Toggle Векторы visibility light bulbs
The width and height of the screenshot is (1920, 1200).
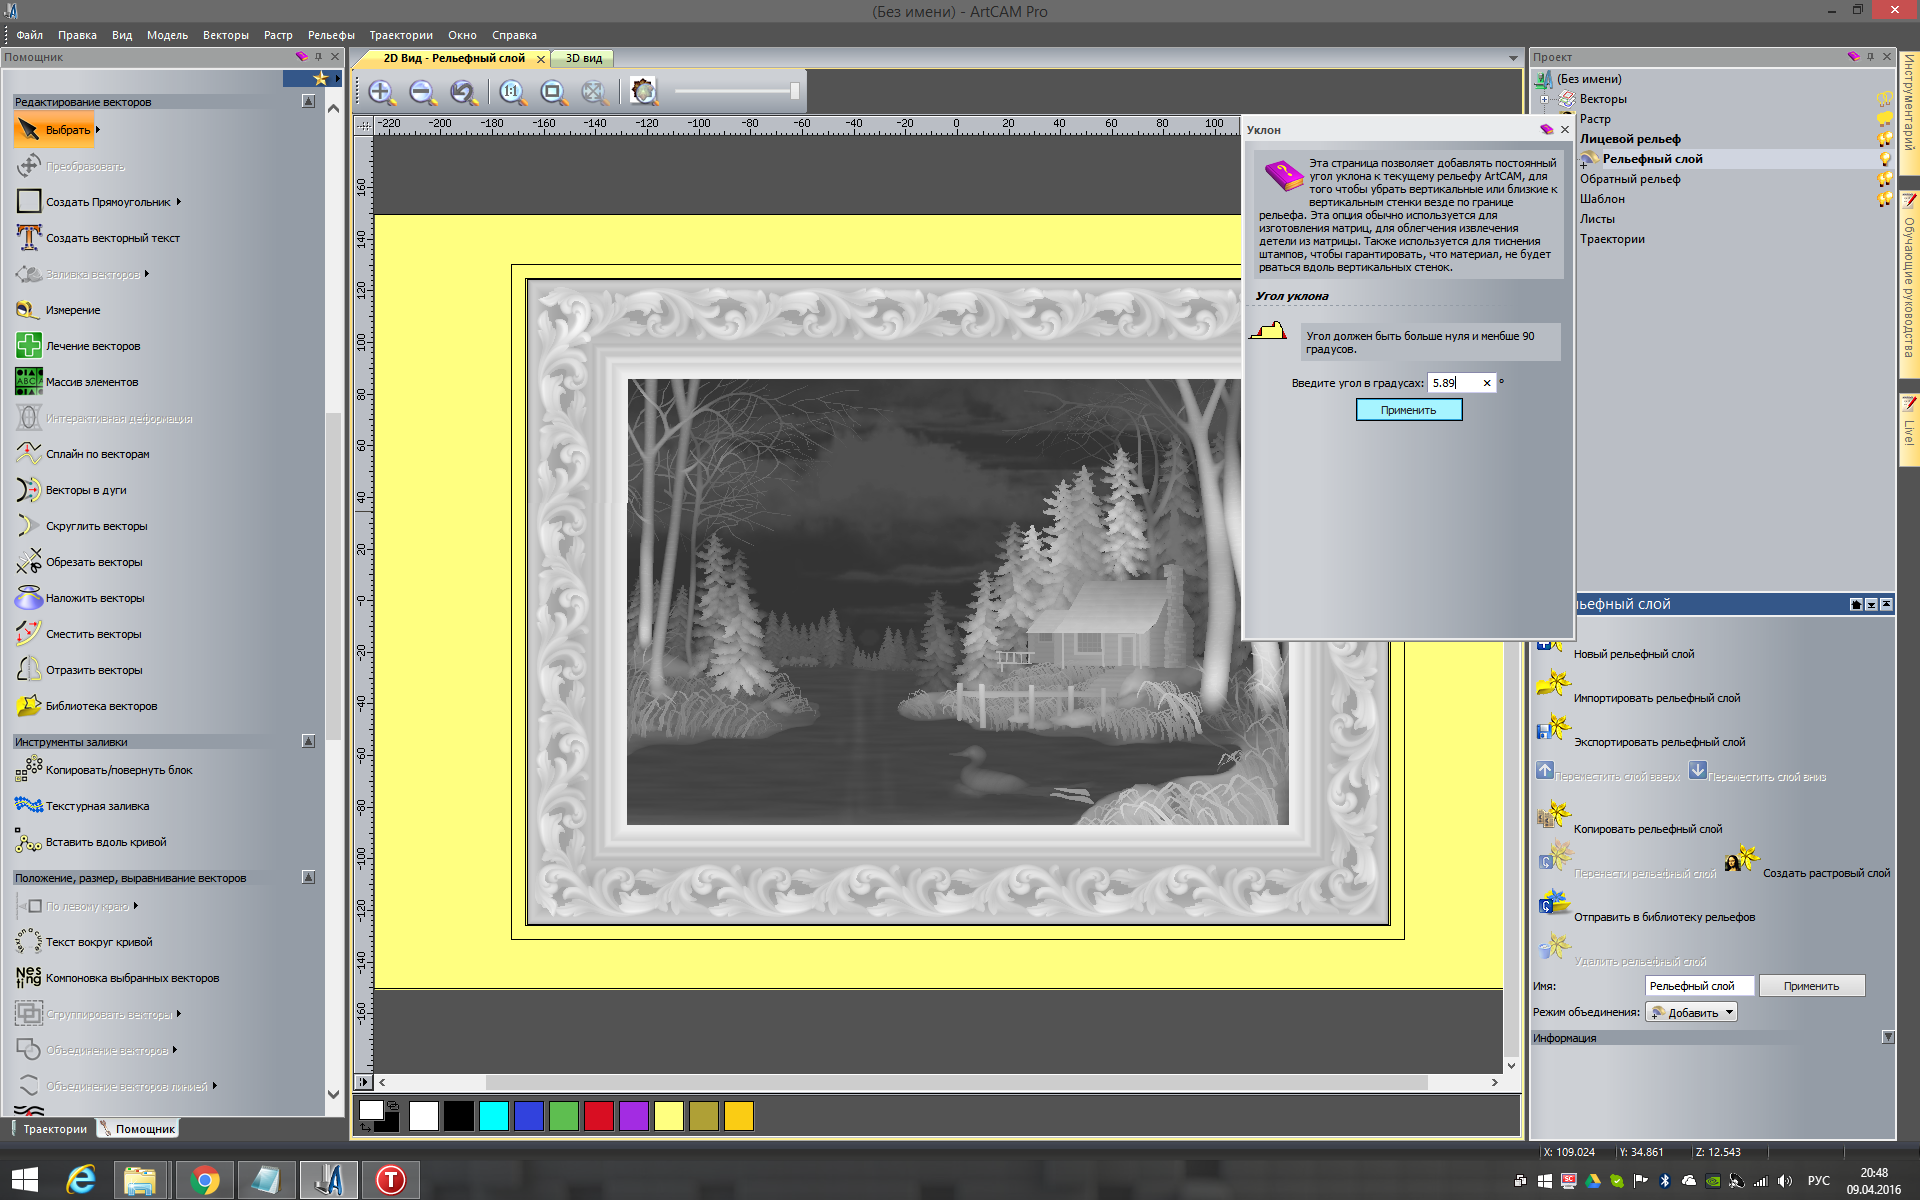[x=1885, y=99]
